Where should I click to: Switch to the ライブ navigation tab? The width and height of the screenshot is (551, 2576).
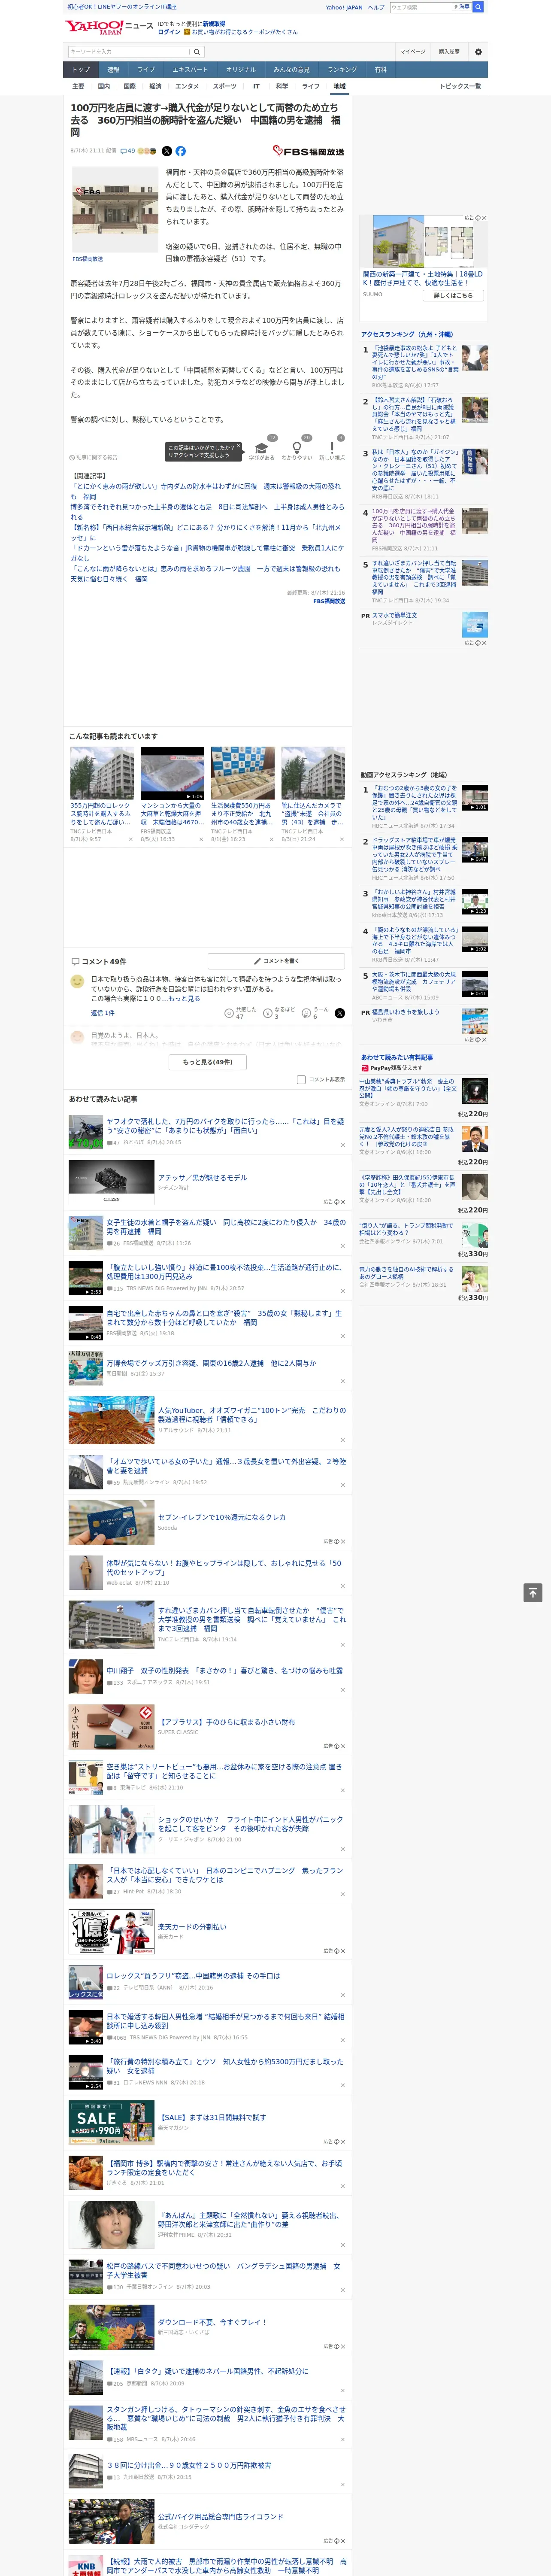point(146,70)
